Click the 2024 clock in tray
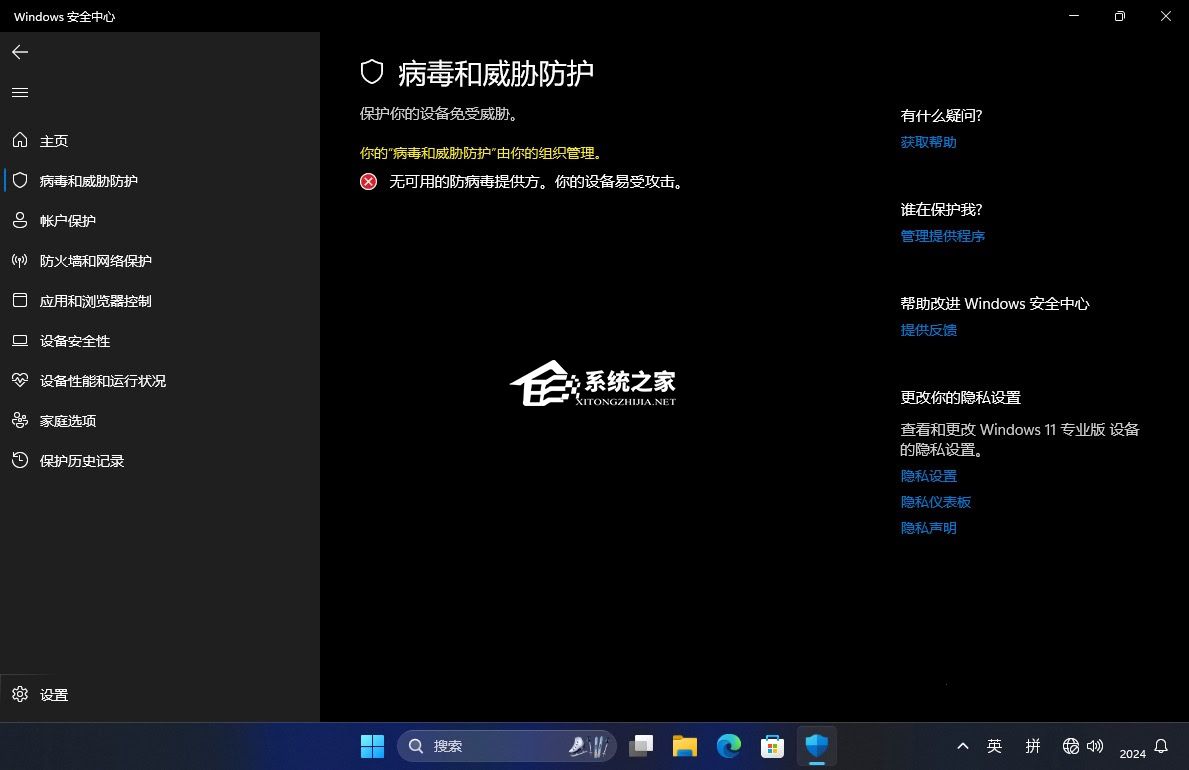 1132,753
